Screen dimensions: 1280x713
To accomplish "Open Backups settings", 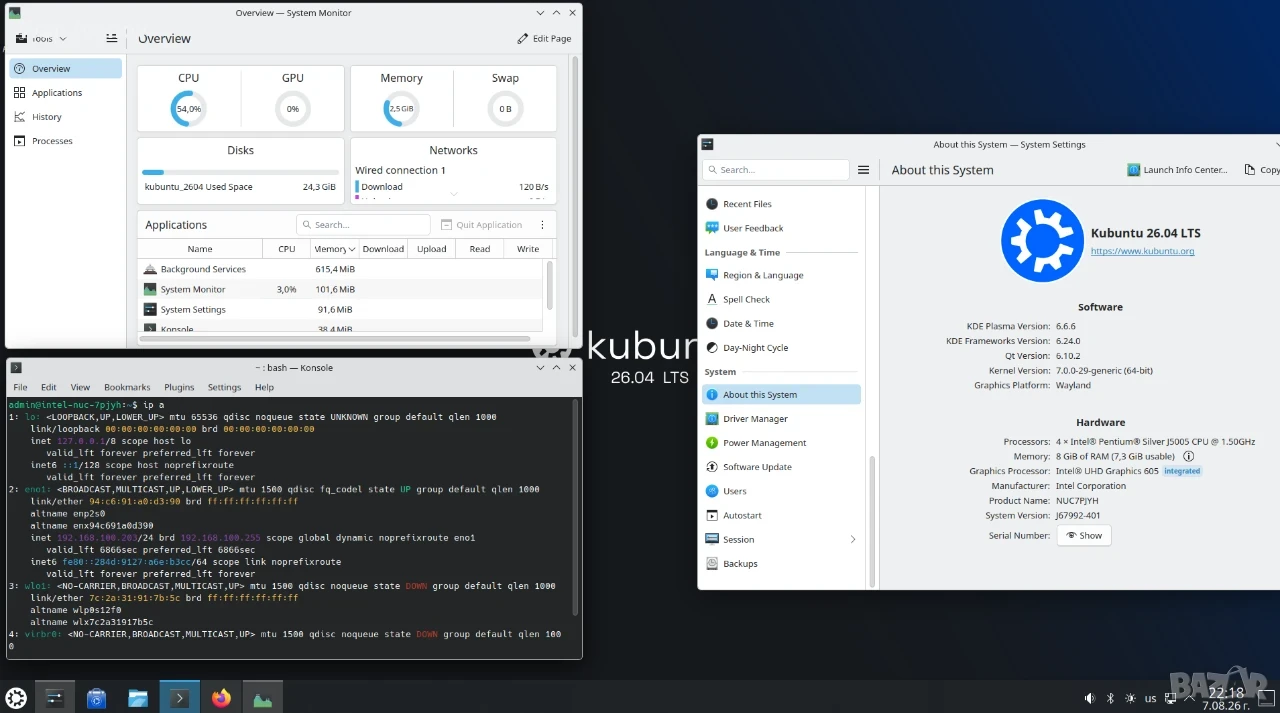I will click(781, 564).
